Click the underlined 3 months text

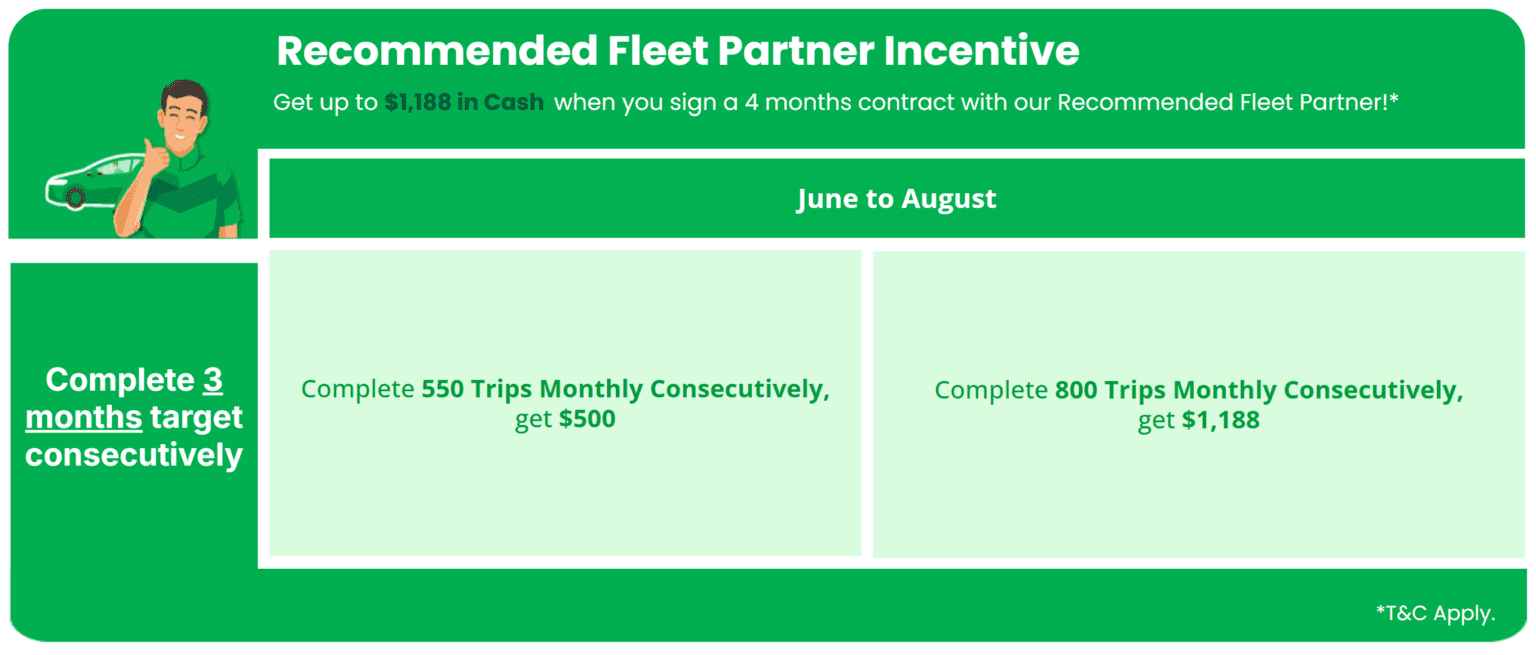point(124,398)
